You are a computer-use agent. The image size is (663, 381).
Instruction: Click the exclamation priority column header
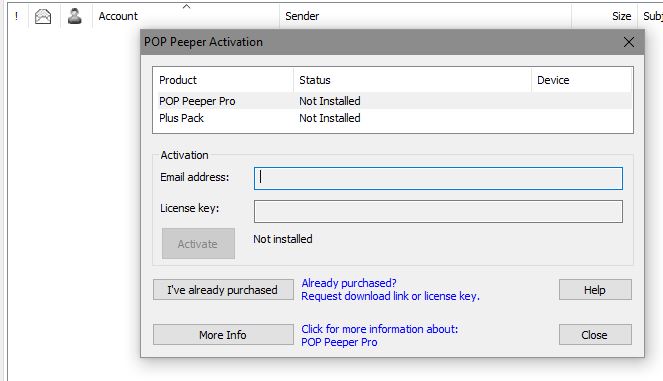16,16
